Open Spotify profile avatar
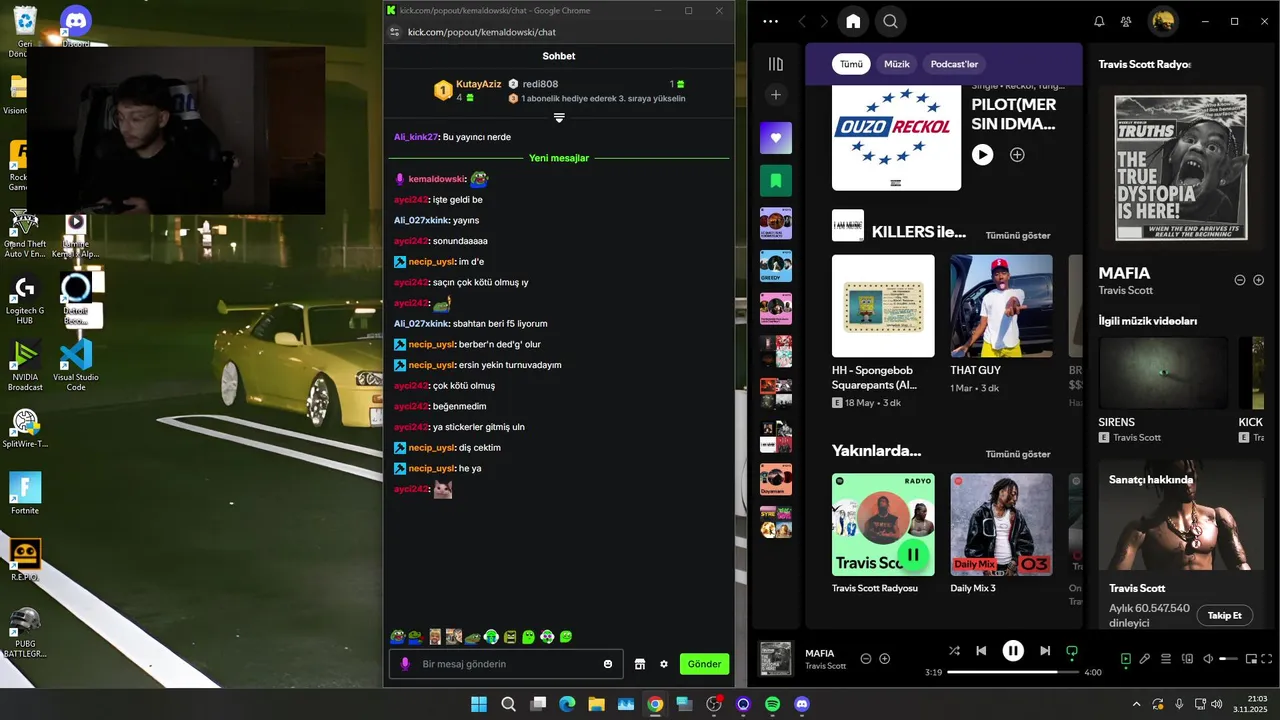This screenshot has height=720, width=1280. [1162, 21]
